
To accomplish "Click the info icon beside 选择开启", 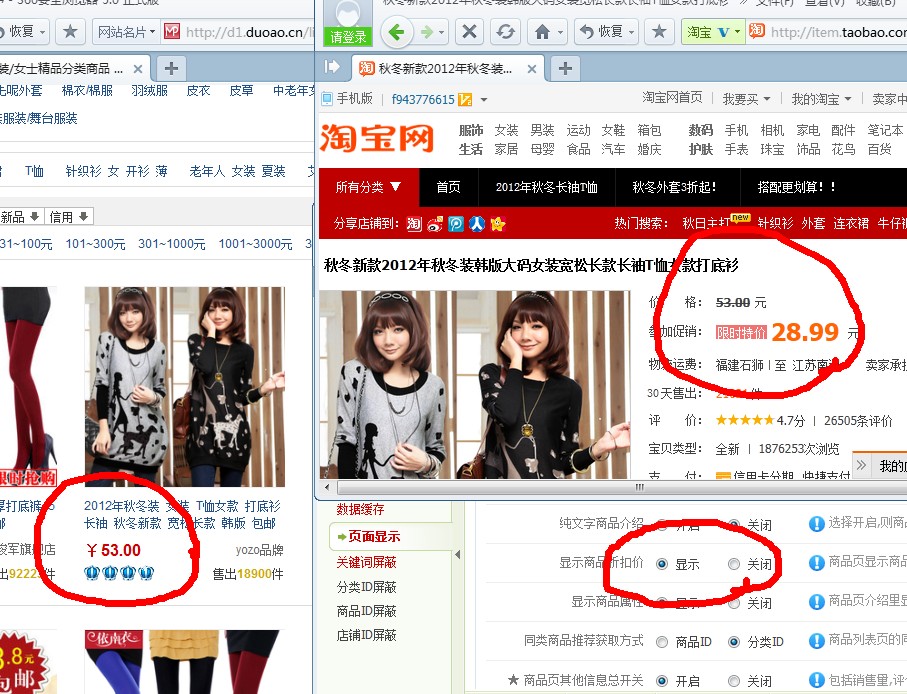I will tap(816, 524).
